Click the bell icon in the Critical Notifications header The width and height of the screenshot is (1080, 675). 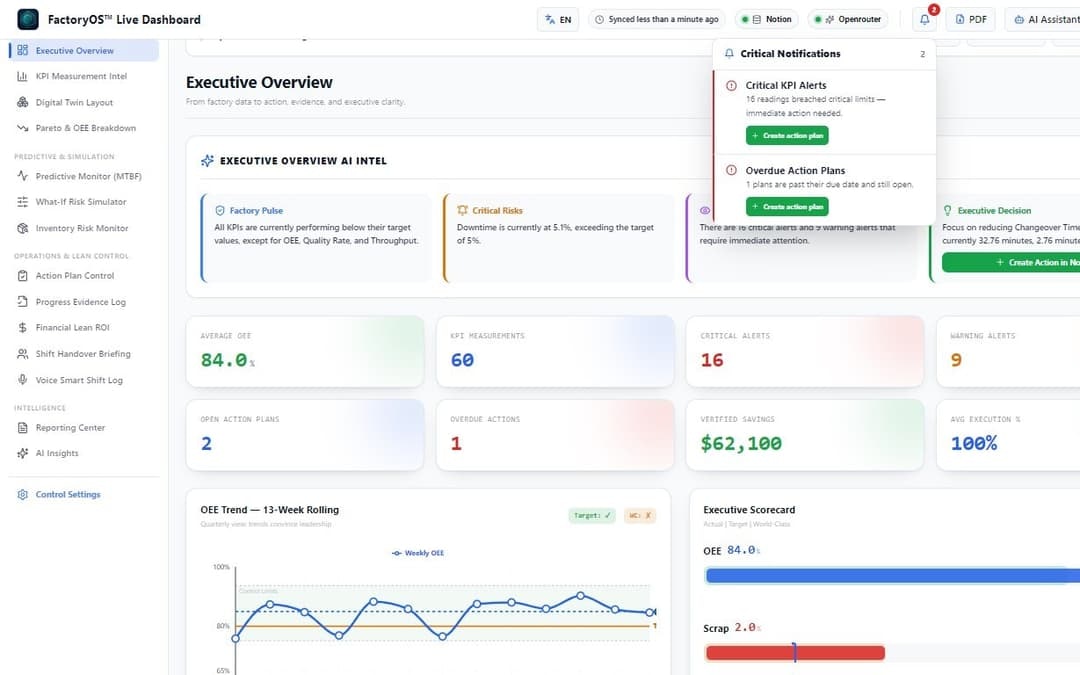point(729,54)
